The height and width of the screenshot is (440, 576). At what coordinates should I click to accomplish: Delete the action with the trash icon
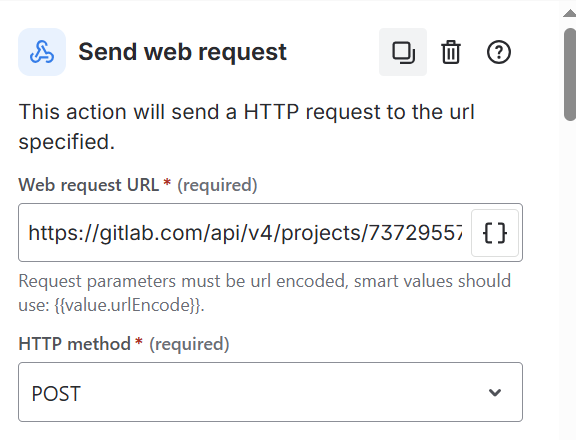coord(451,52)
